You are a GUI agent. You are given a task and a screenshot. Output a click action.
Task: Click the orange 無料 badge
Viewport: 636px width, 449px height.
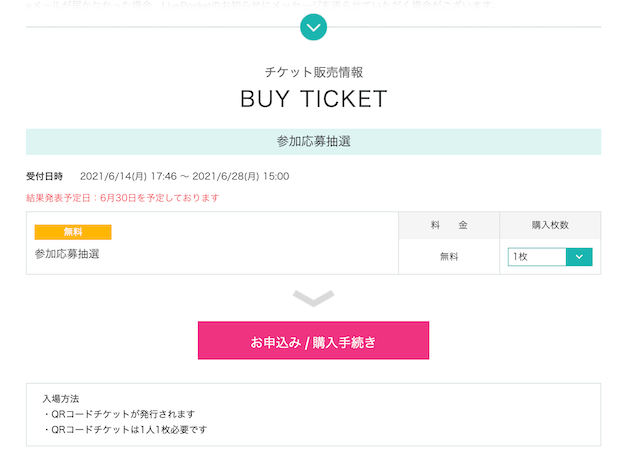coord(73,232)
